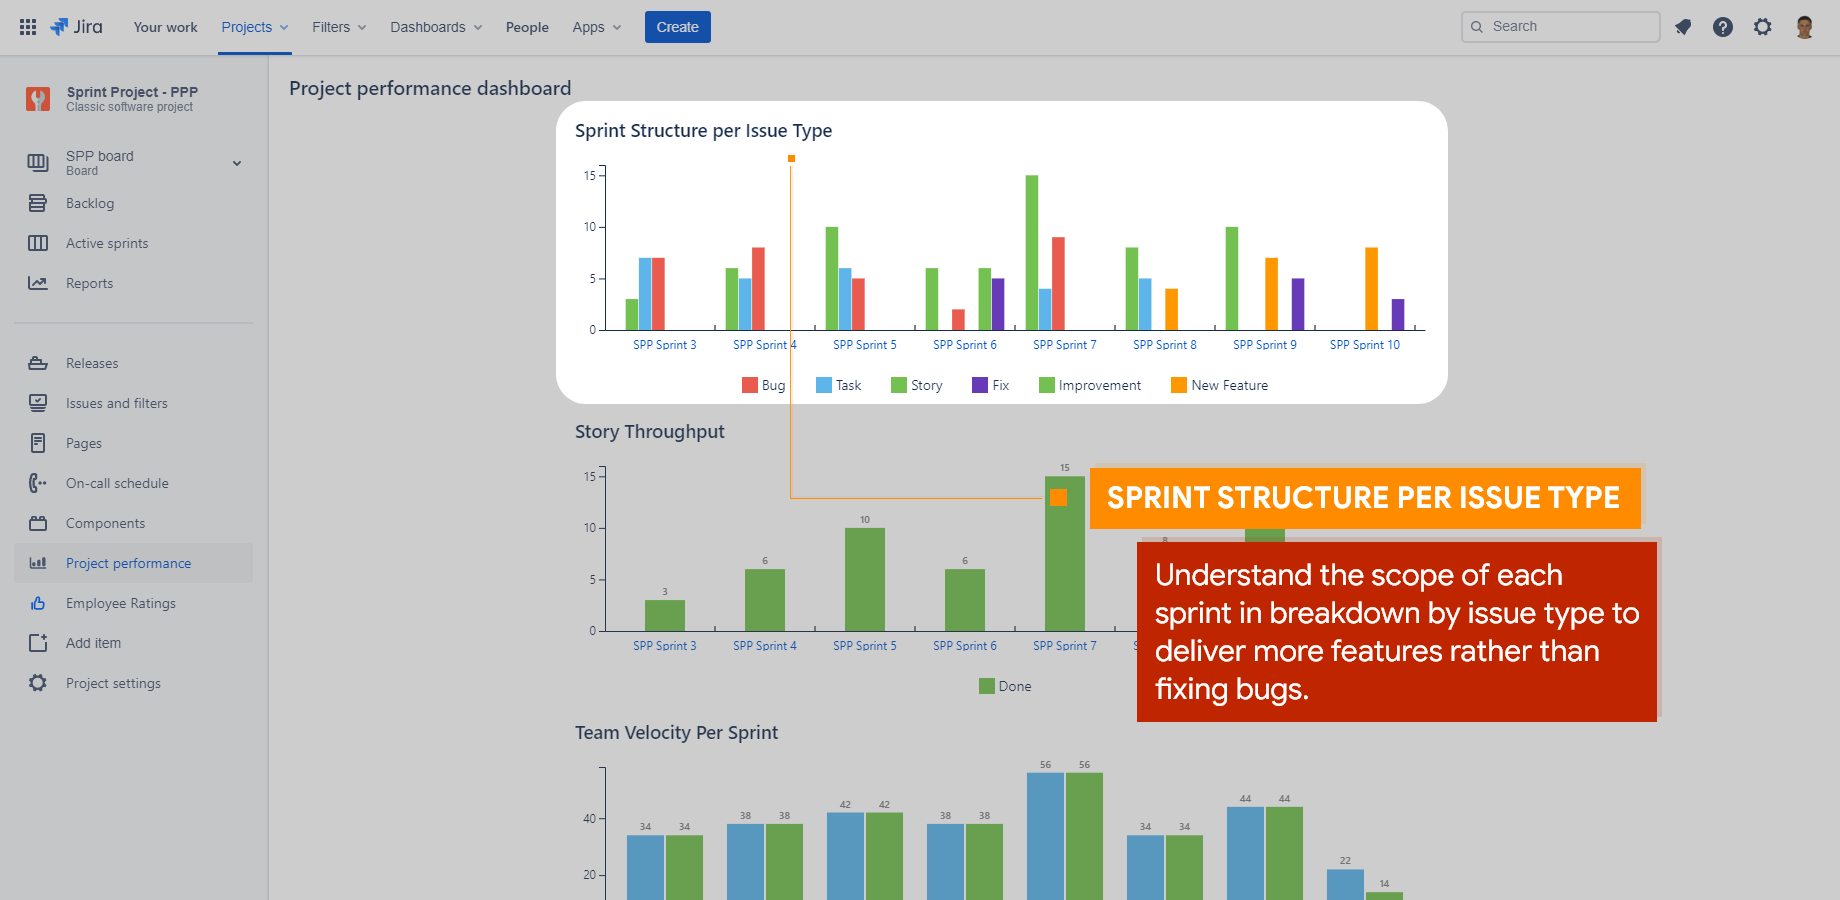The image size is (1840, 900).
Task: Open the notifications megaphone icon
Action: (x=1683, y=27)
